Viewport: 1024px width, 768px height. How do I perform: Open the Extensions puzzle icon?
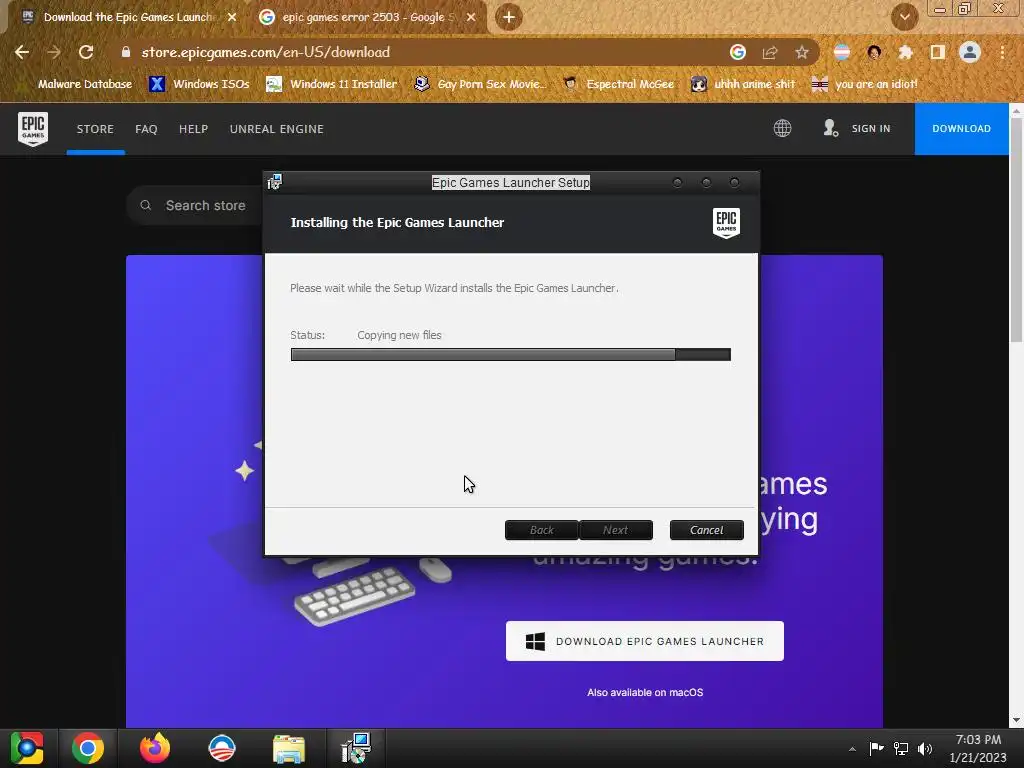(905, 52)
